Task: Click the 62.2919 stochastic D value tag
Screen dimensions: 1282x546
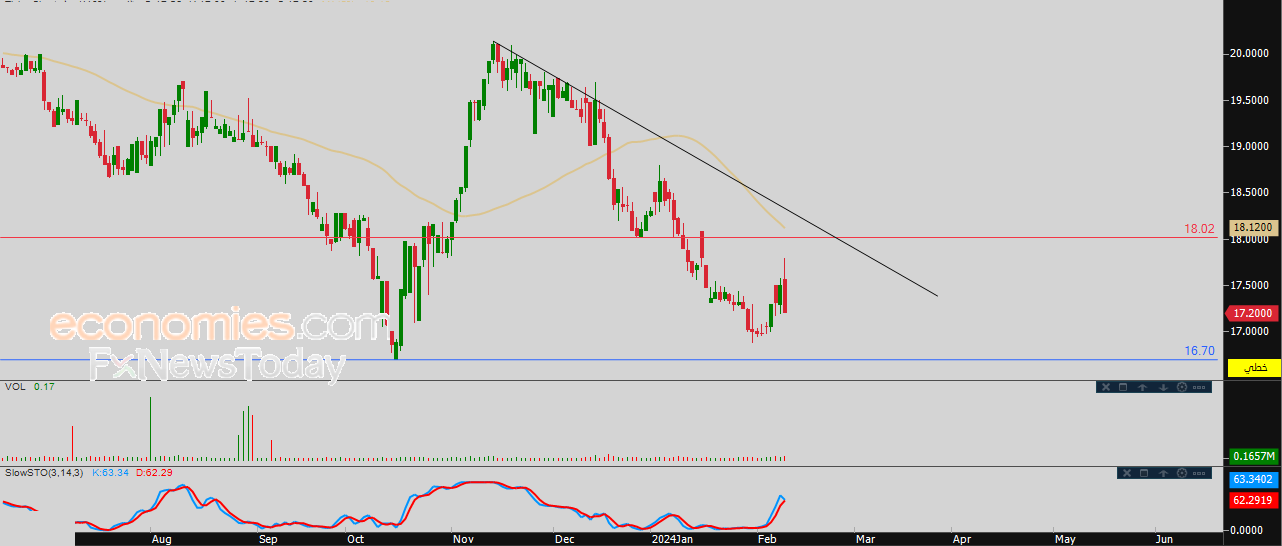Action: [1254, 499]
